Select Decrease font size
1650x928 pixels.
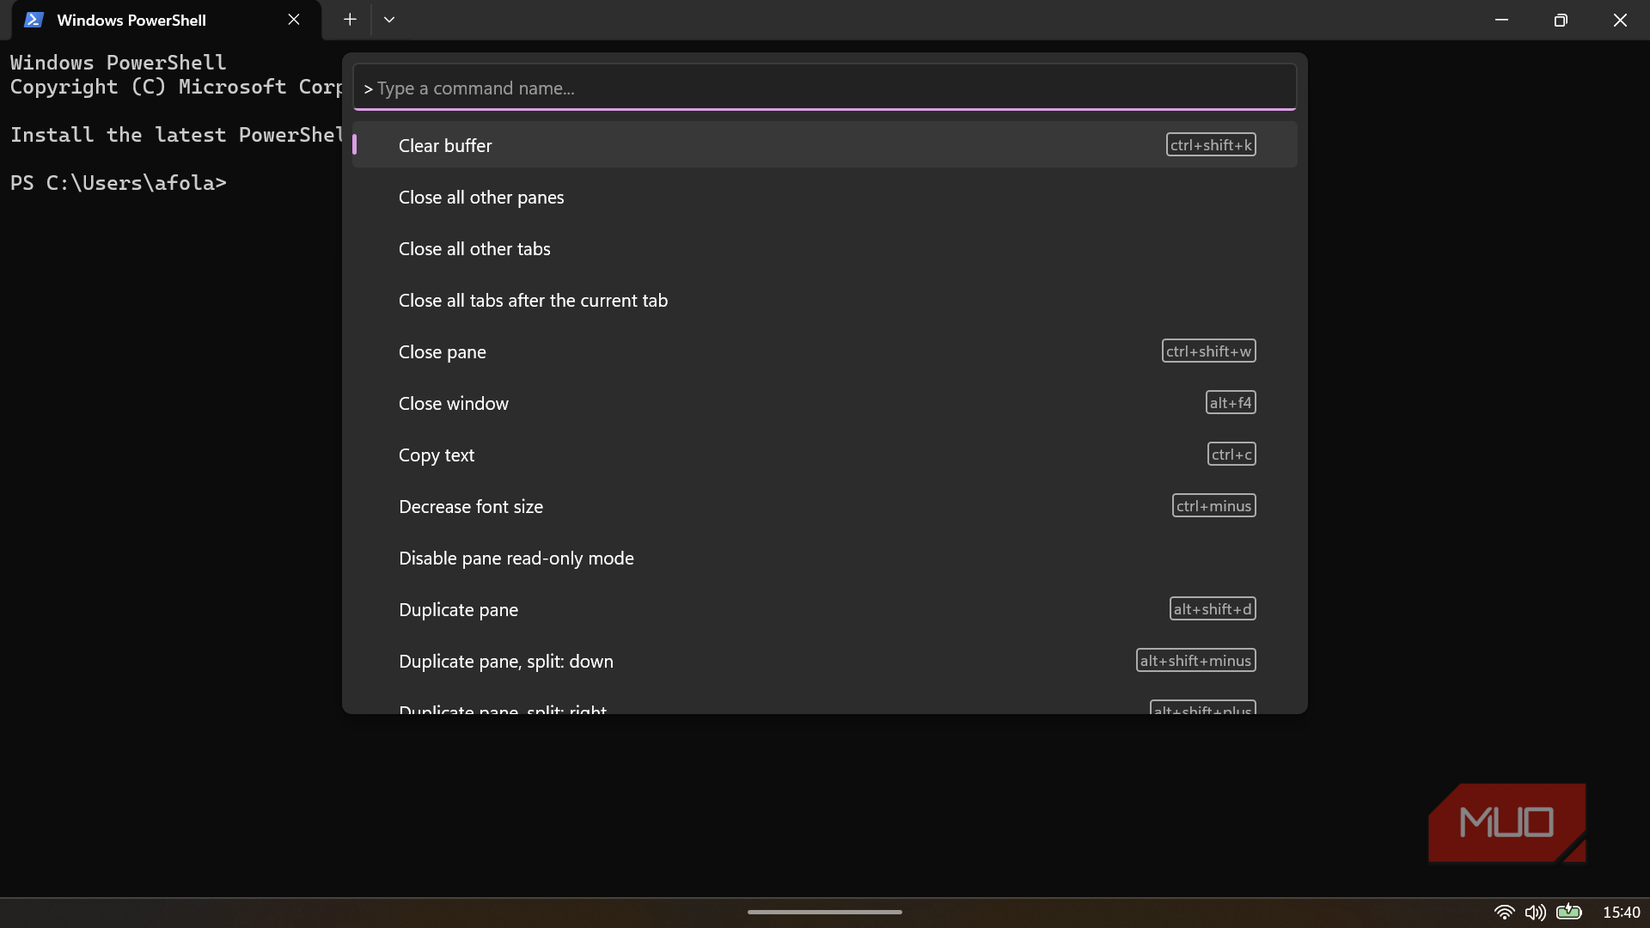pyautogui.click(x=825, y=506)
